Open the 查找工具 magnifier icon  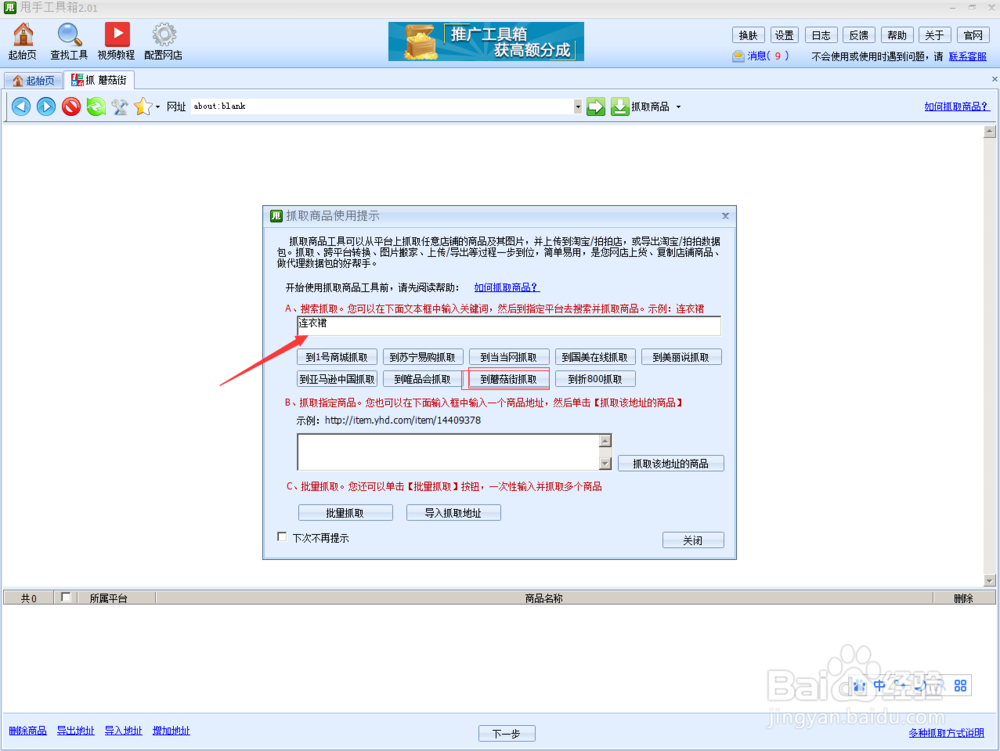69,41
